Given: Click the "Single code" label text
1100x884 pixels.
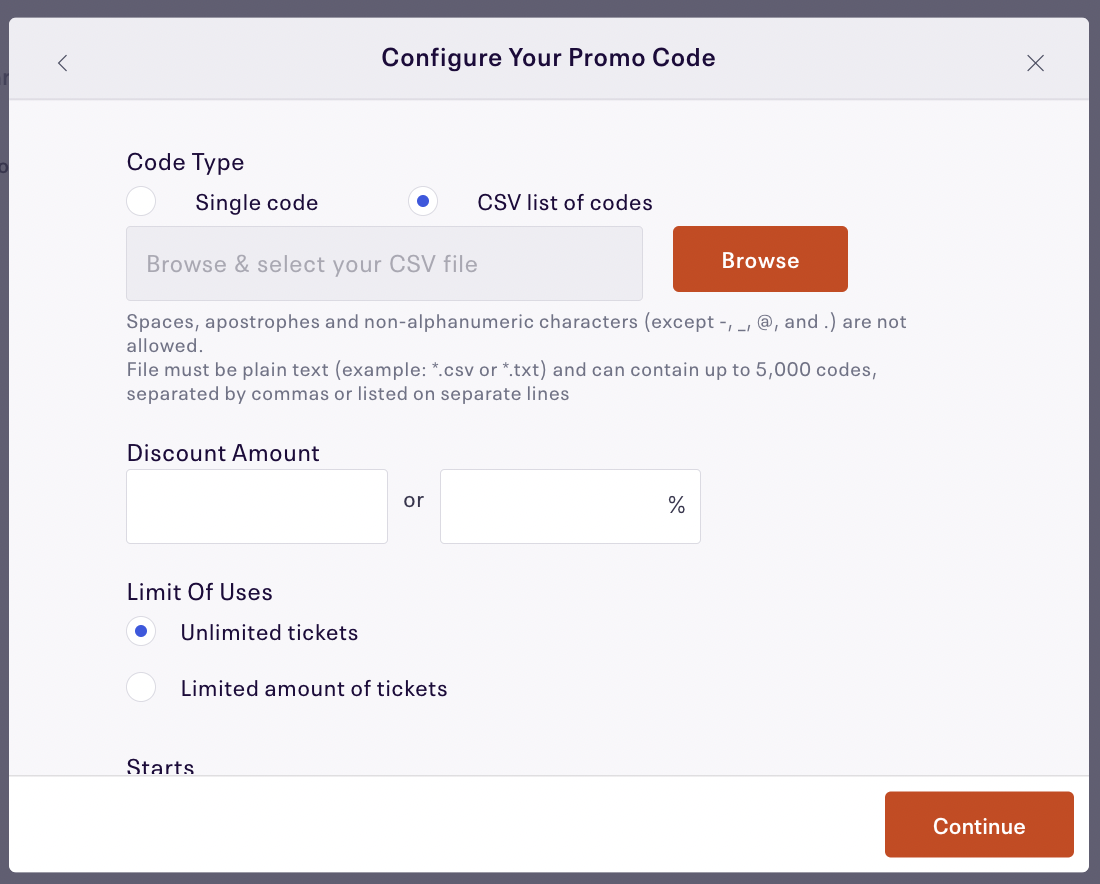Looking at the screenshot, I should (x=256, y=203).
